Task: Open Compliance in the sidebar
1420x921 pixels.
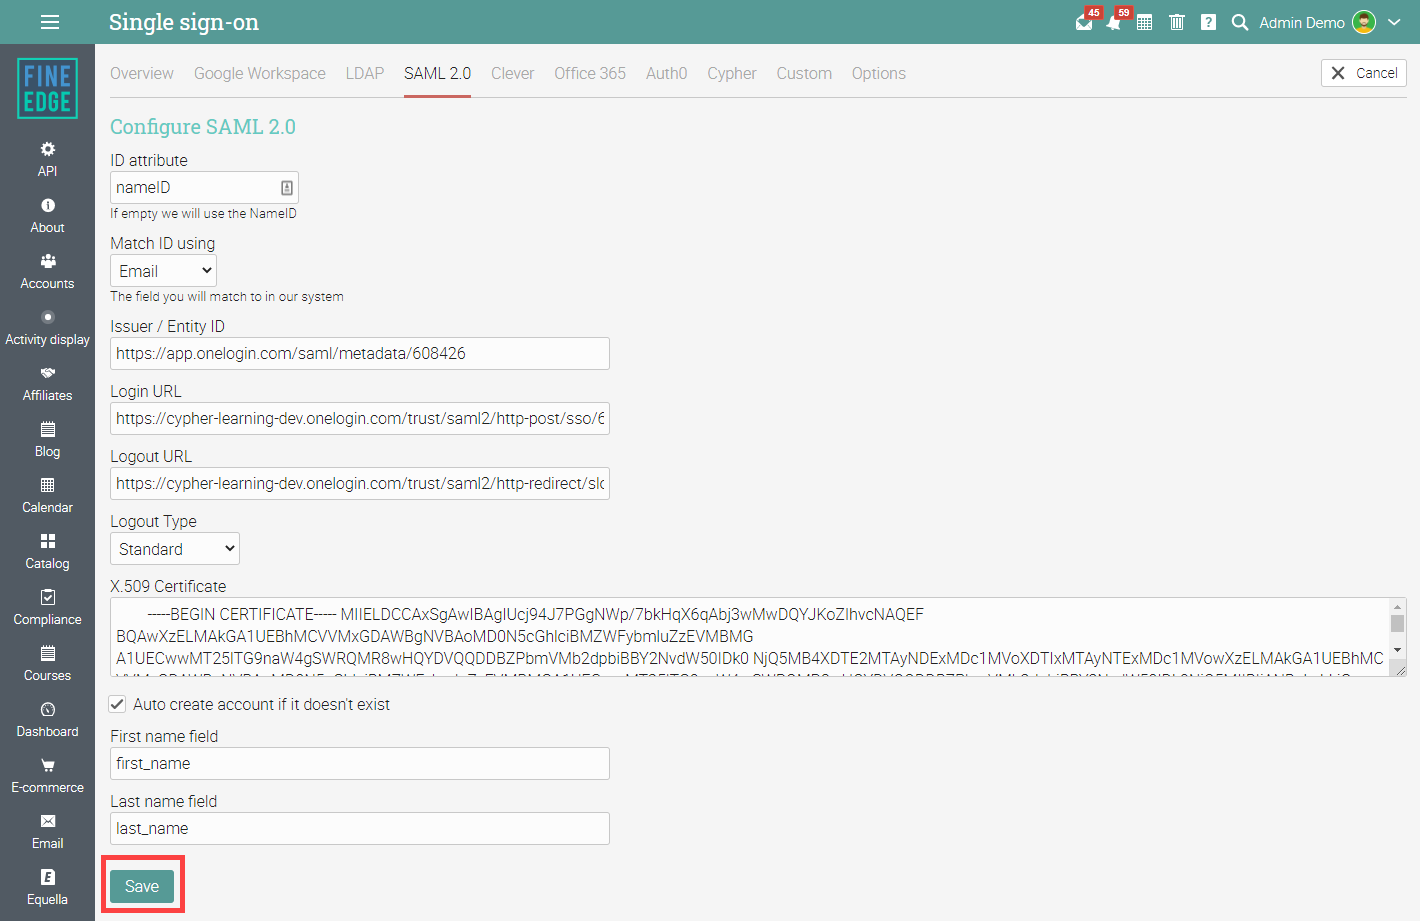Action: click(47, 607)
